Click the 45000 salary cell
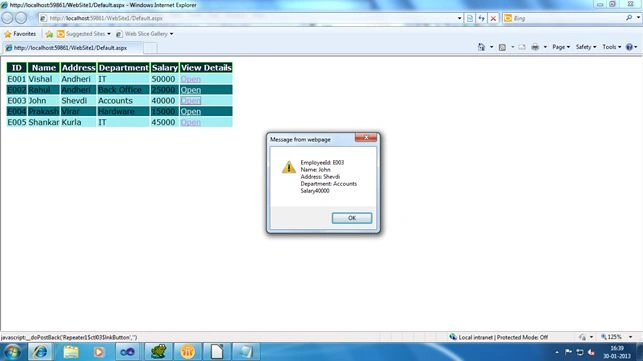 (164, 122)
